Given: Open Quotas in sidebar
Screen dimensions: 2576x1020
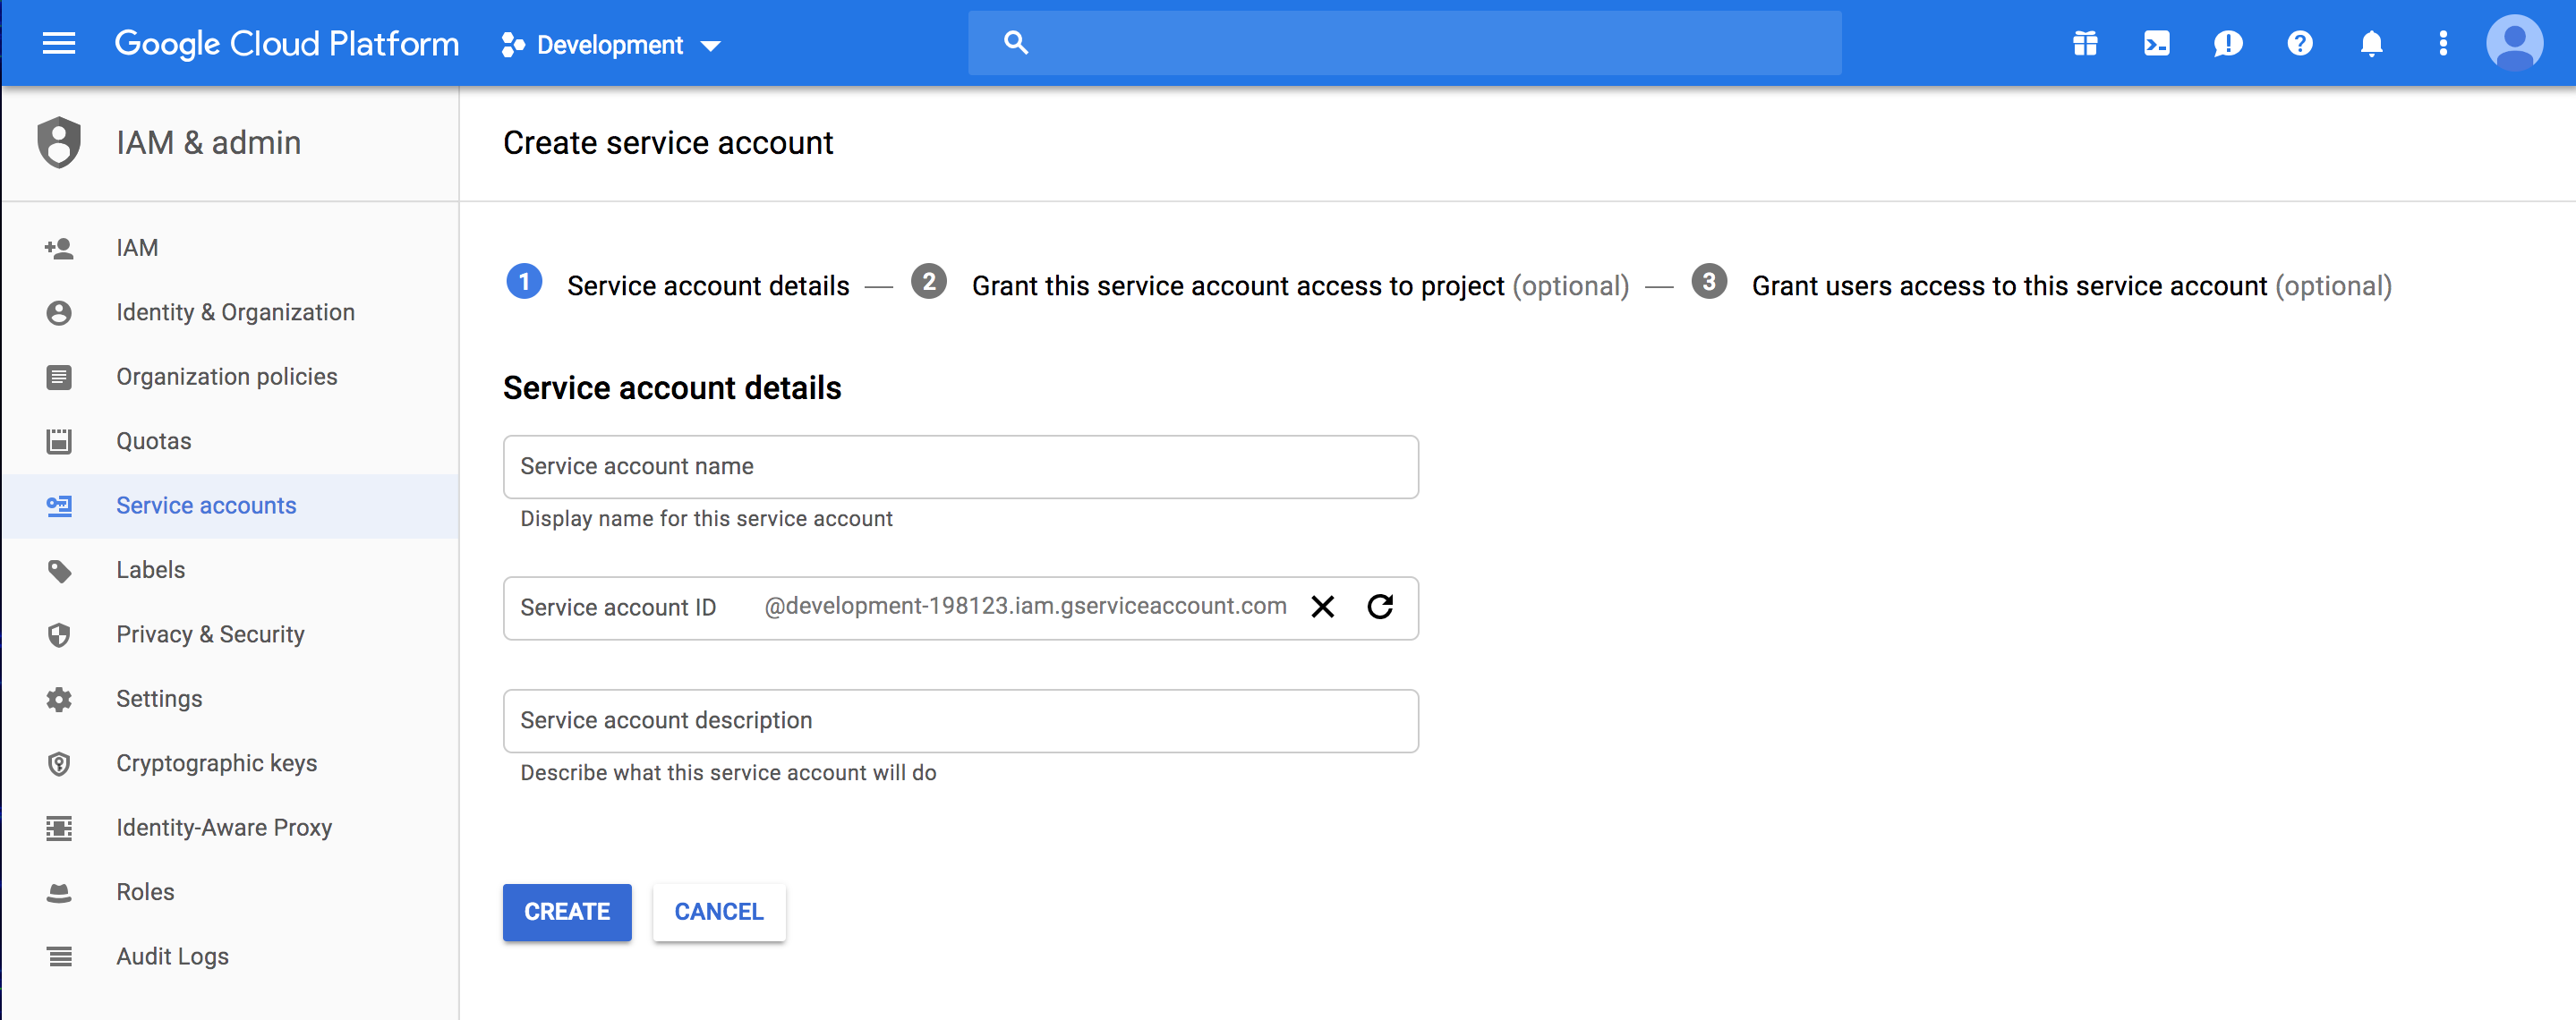Looking at the screenshot, I should click(x=154, y=441).
